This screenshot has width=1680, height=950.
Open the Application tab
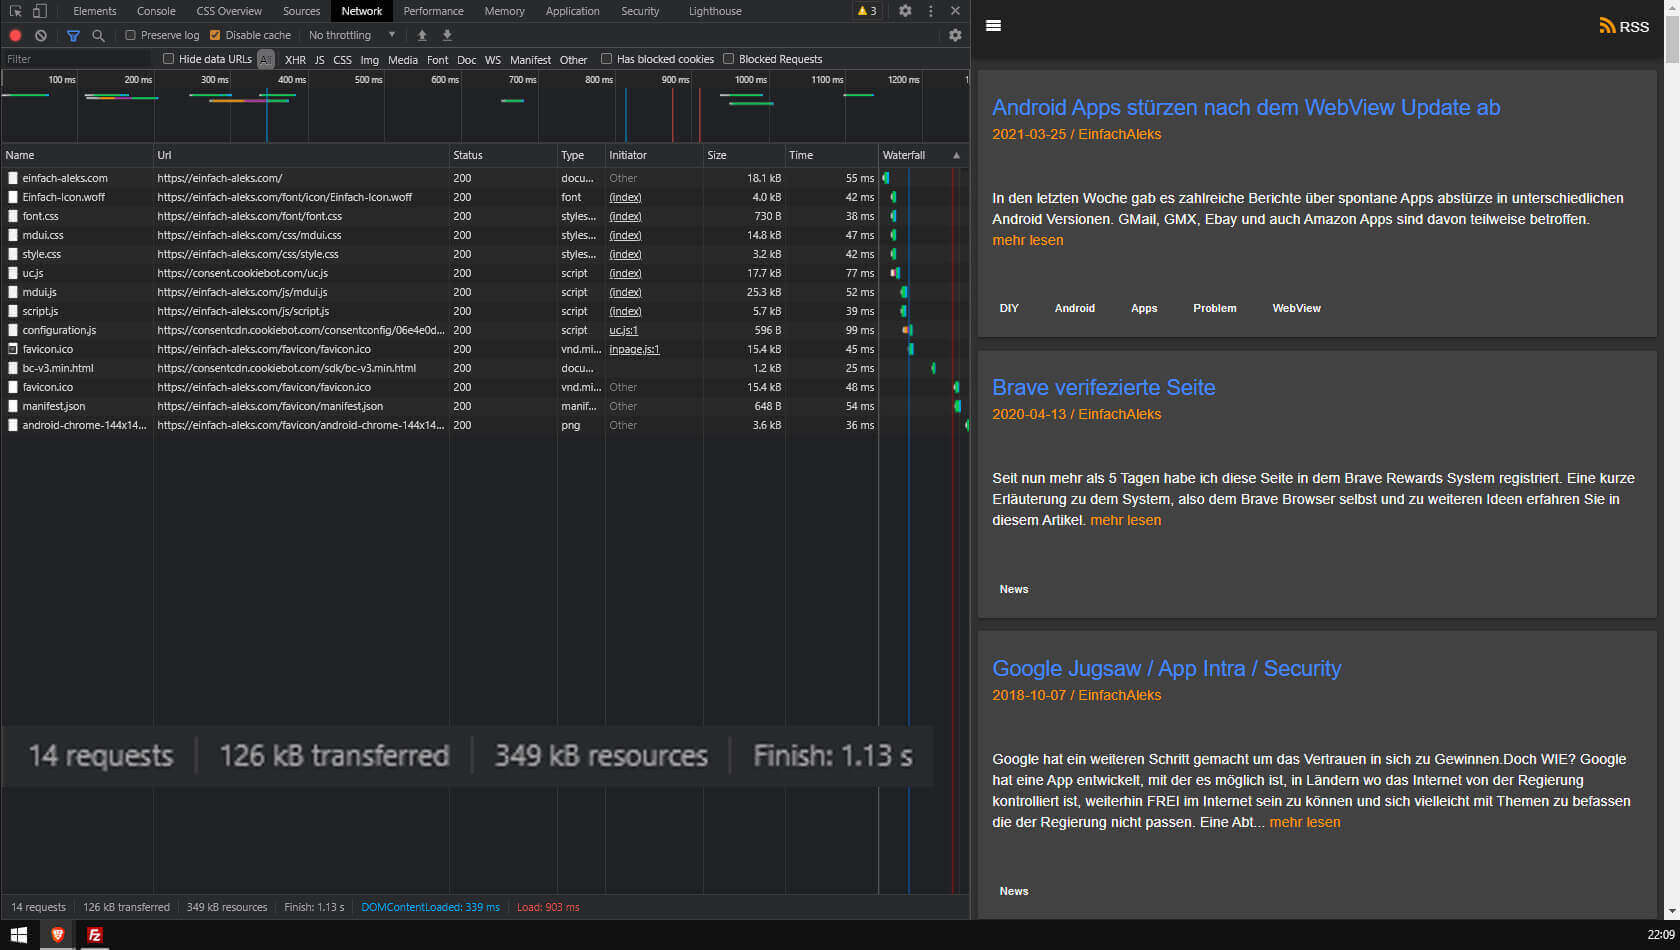tap(573, 11)
